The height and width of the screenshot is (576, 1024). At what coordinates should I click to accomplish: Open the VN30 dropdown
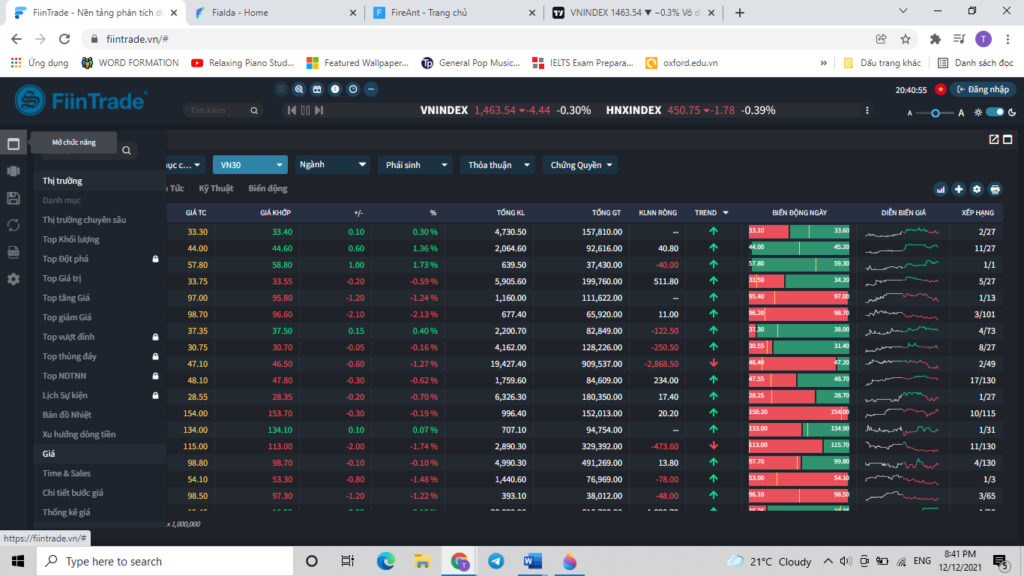pyautogui.click(x=249, y=165)
